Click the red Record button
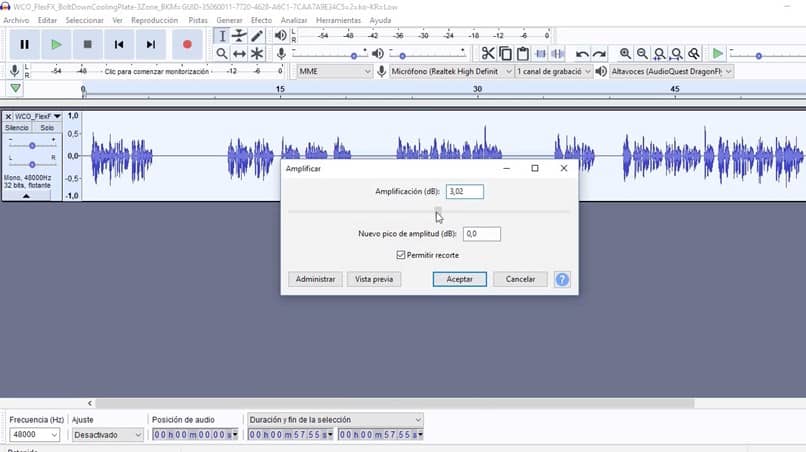Viewport: 806px width, 452px height. coord(187,44)
